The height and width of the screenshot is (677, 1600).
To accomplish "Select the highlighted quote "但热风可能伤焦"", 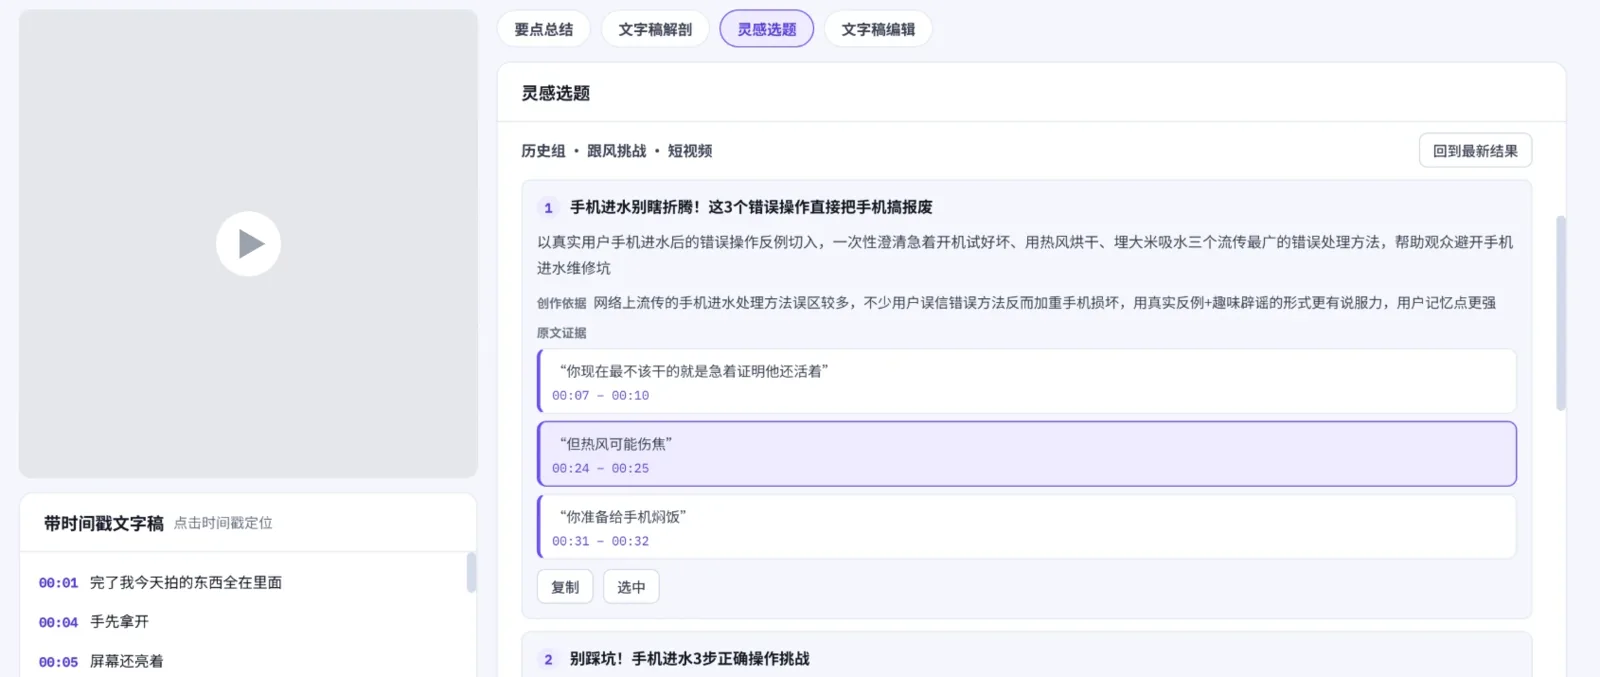I will 1027,454.
